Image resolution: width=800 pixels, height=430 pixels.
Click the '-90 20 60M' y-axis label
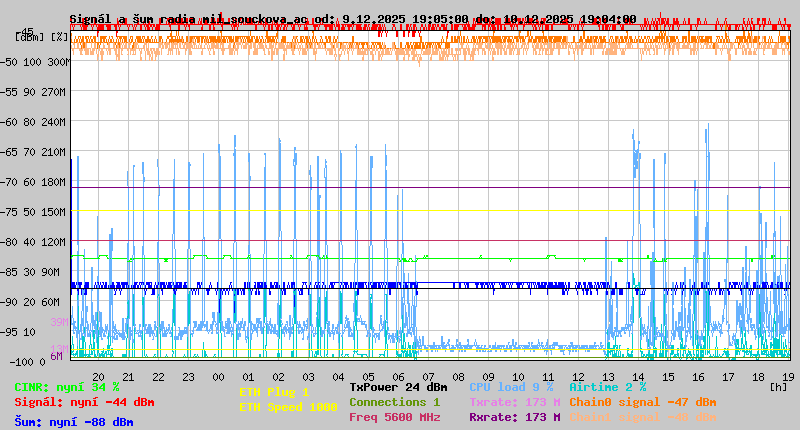30,302
